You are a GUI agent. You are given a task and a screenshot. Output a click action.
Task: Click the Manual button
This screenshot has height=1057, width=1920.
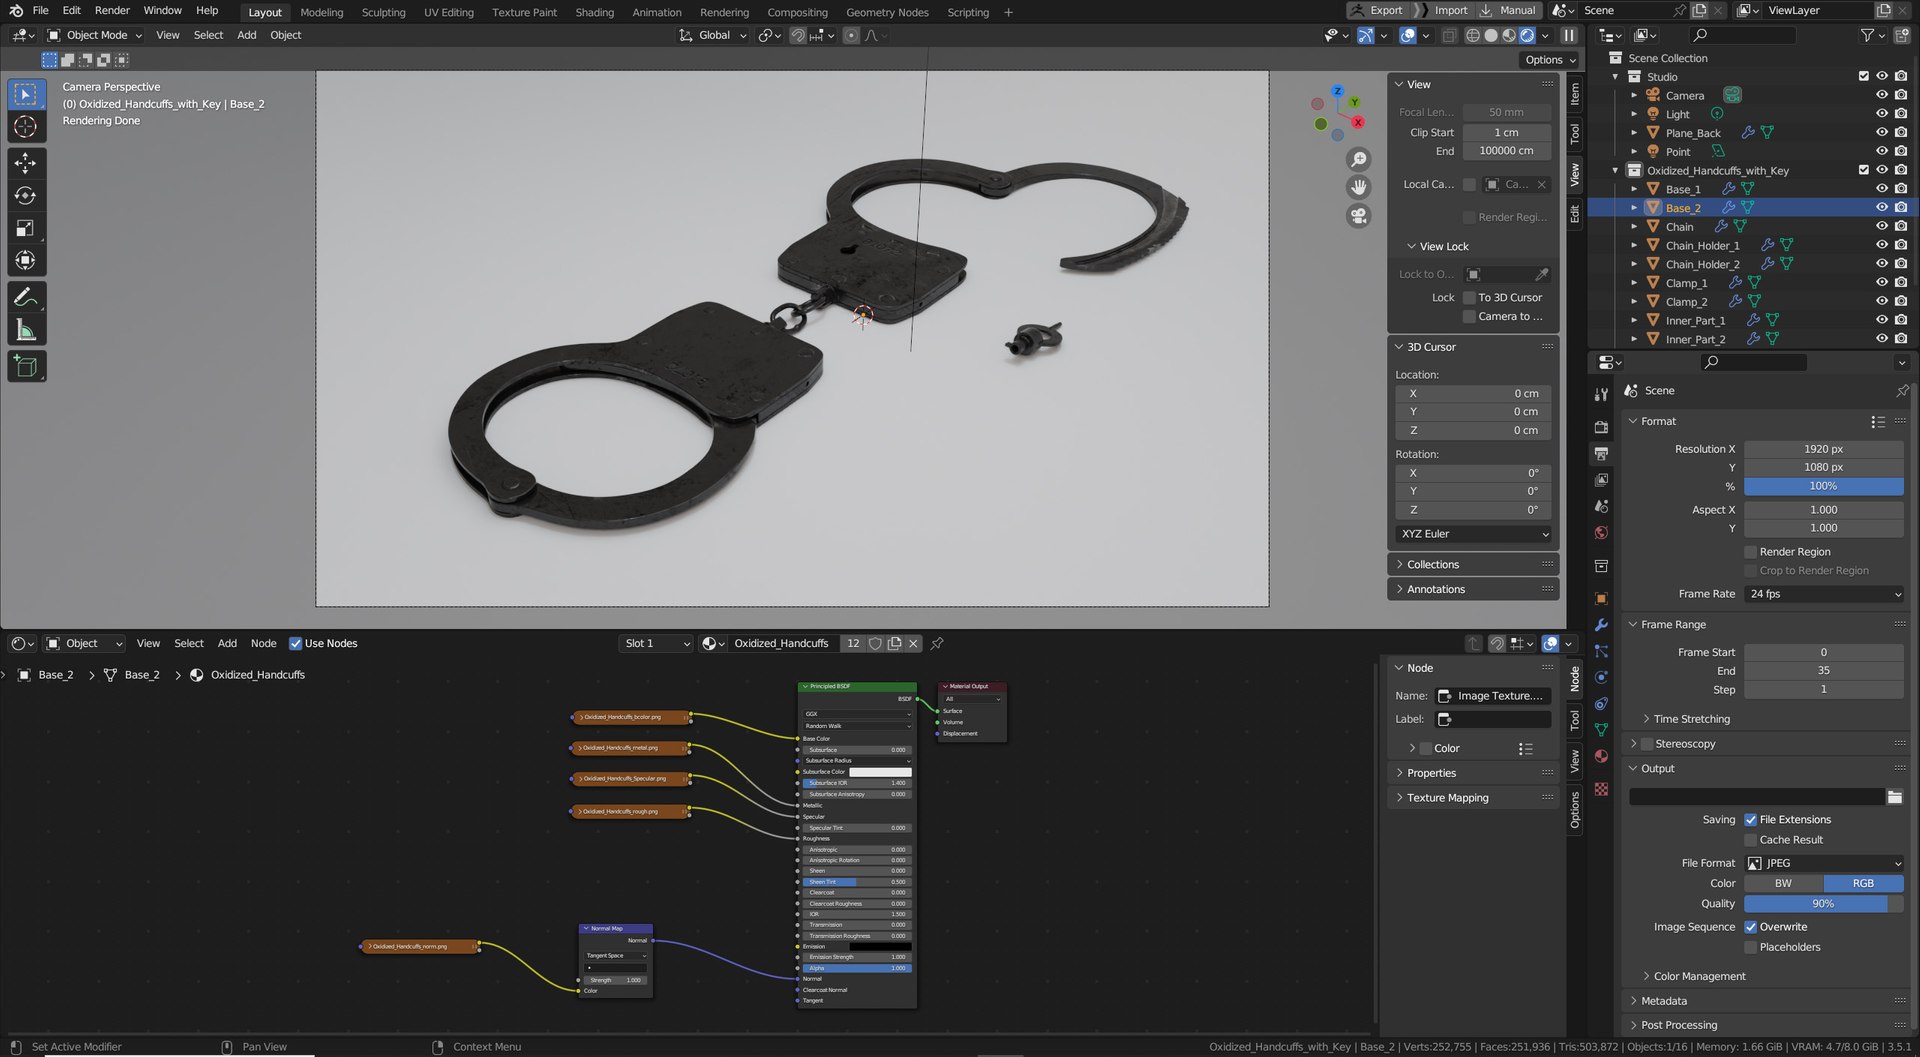click(x=1508, y=11)
